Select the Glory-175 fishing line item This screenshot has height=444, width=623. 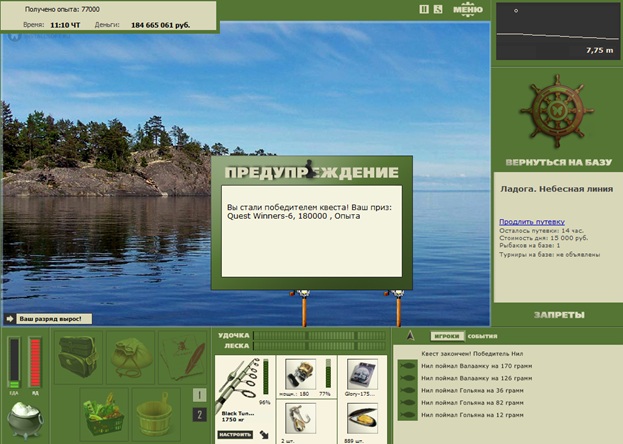click(362, 374)
